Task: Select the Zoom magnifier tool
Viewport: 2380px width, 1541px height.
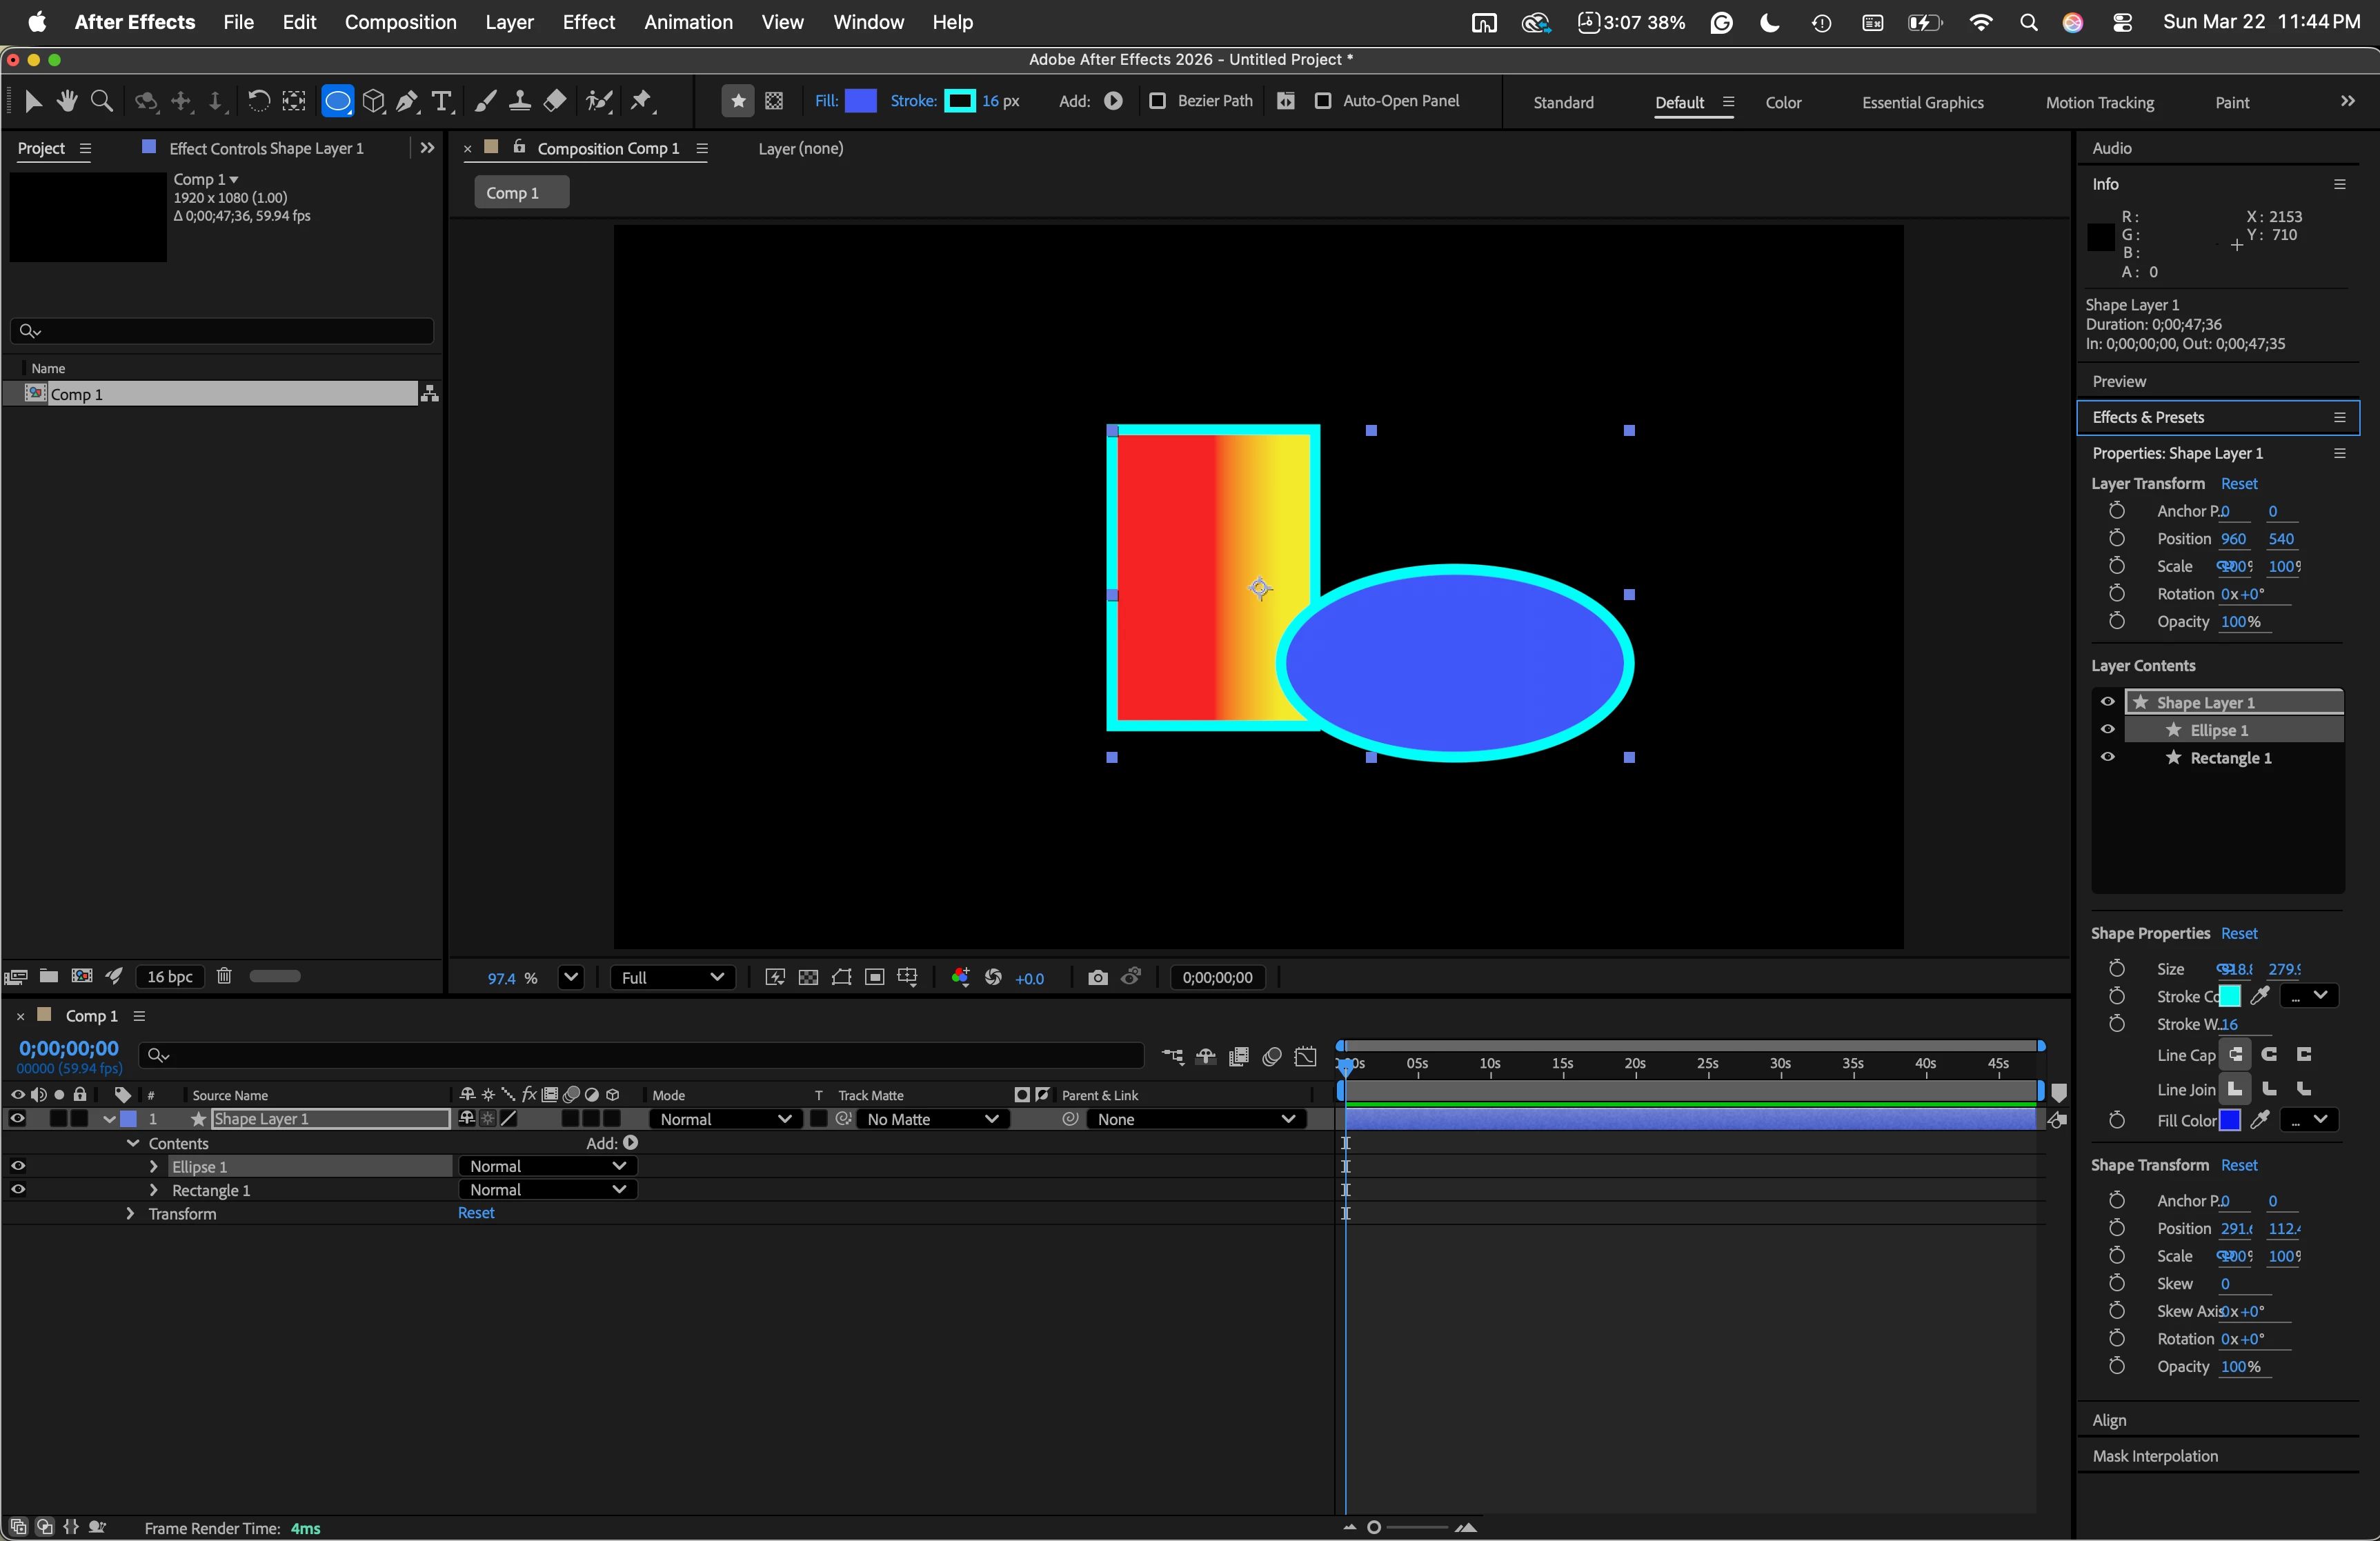Action: [x=101, y=101]
